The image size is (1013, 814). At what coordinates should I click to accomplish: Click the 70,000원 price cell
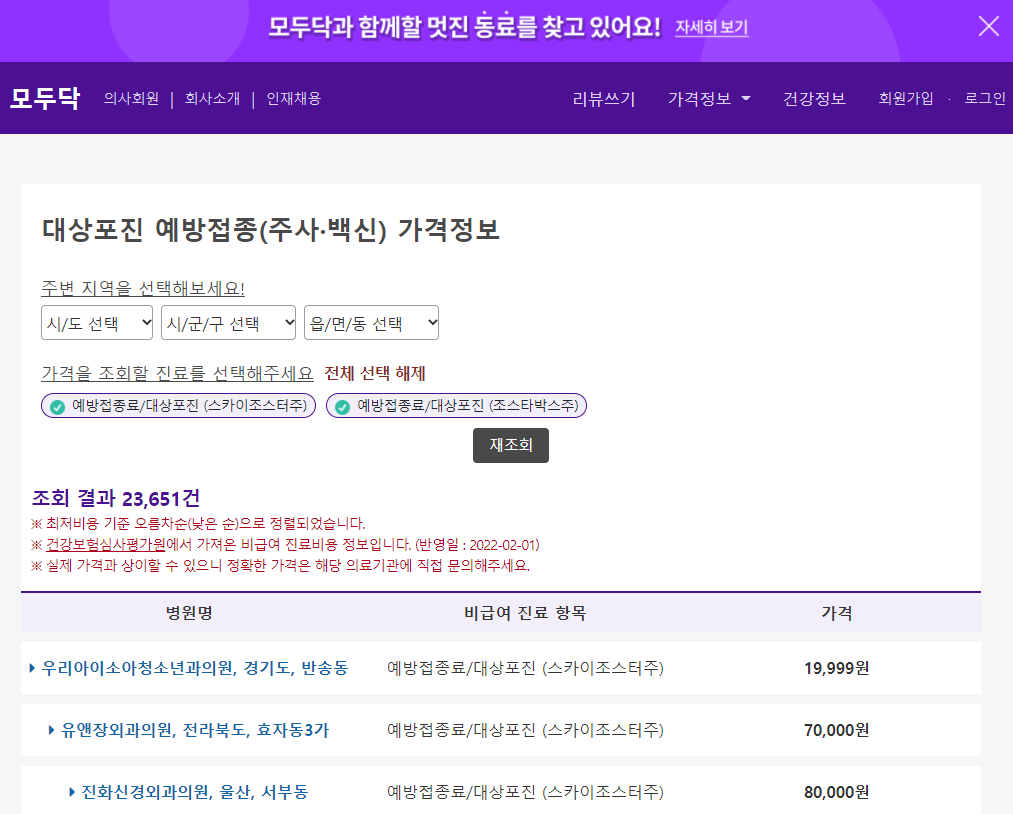click(x=836, y=730)
